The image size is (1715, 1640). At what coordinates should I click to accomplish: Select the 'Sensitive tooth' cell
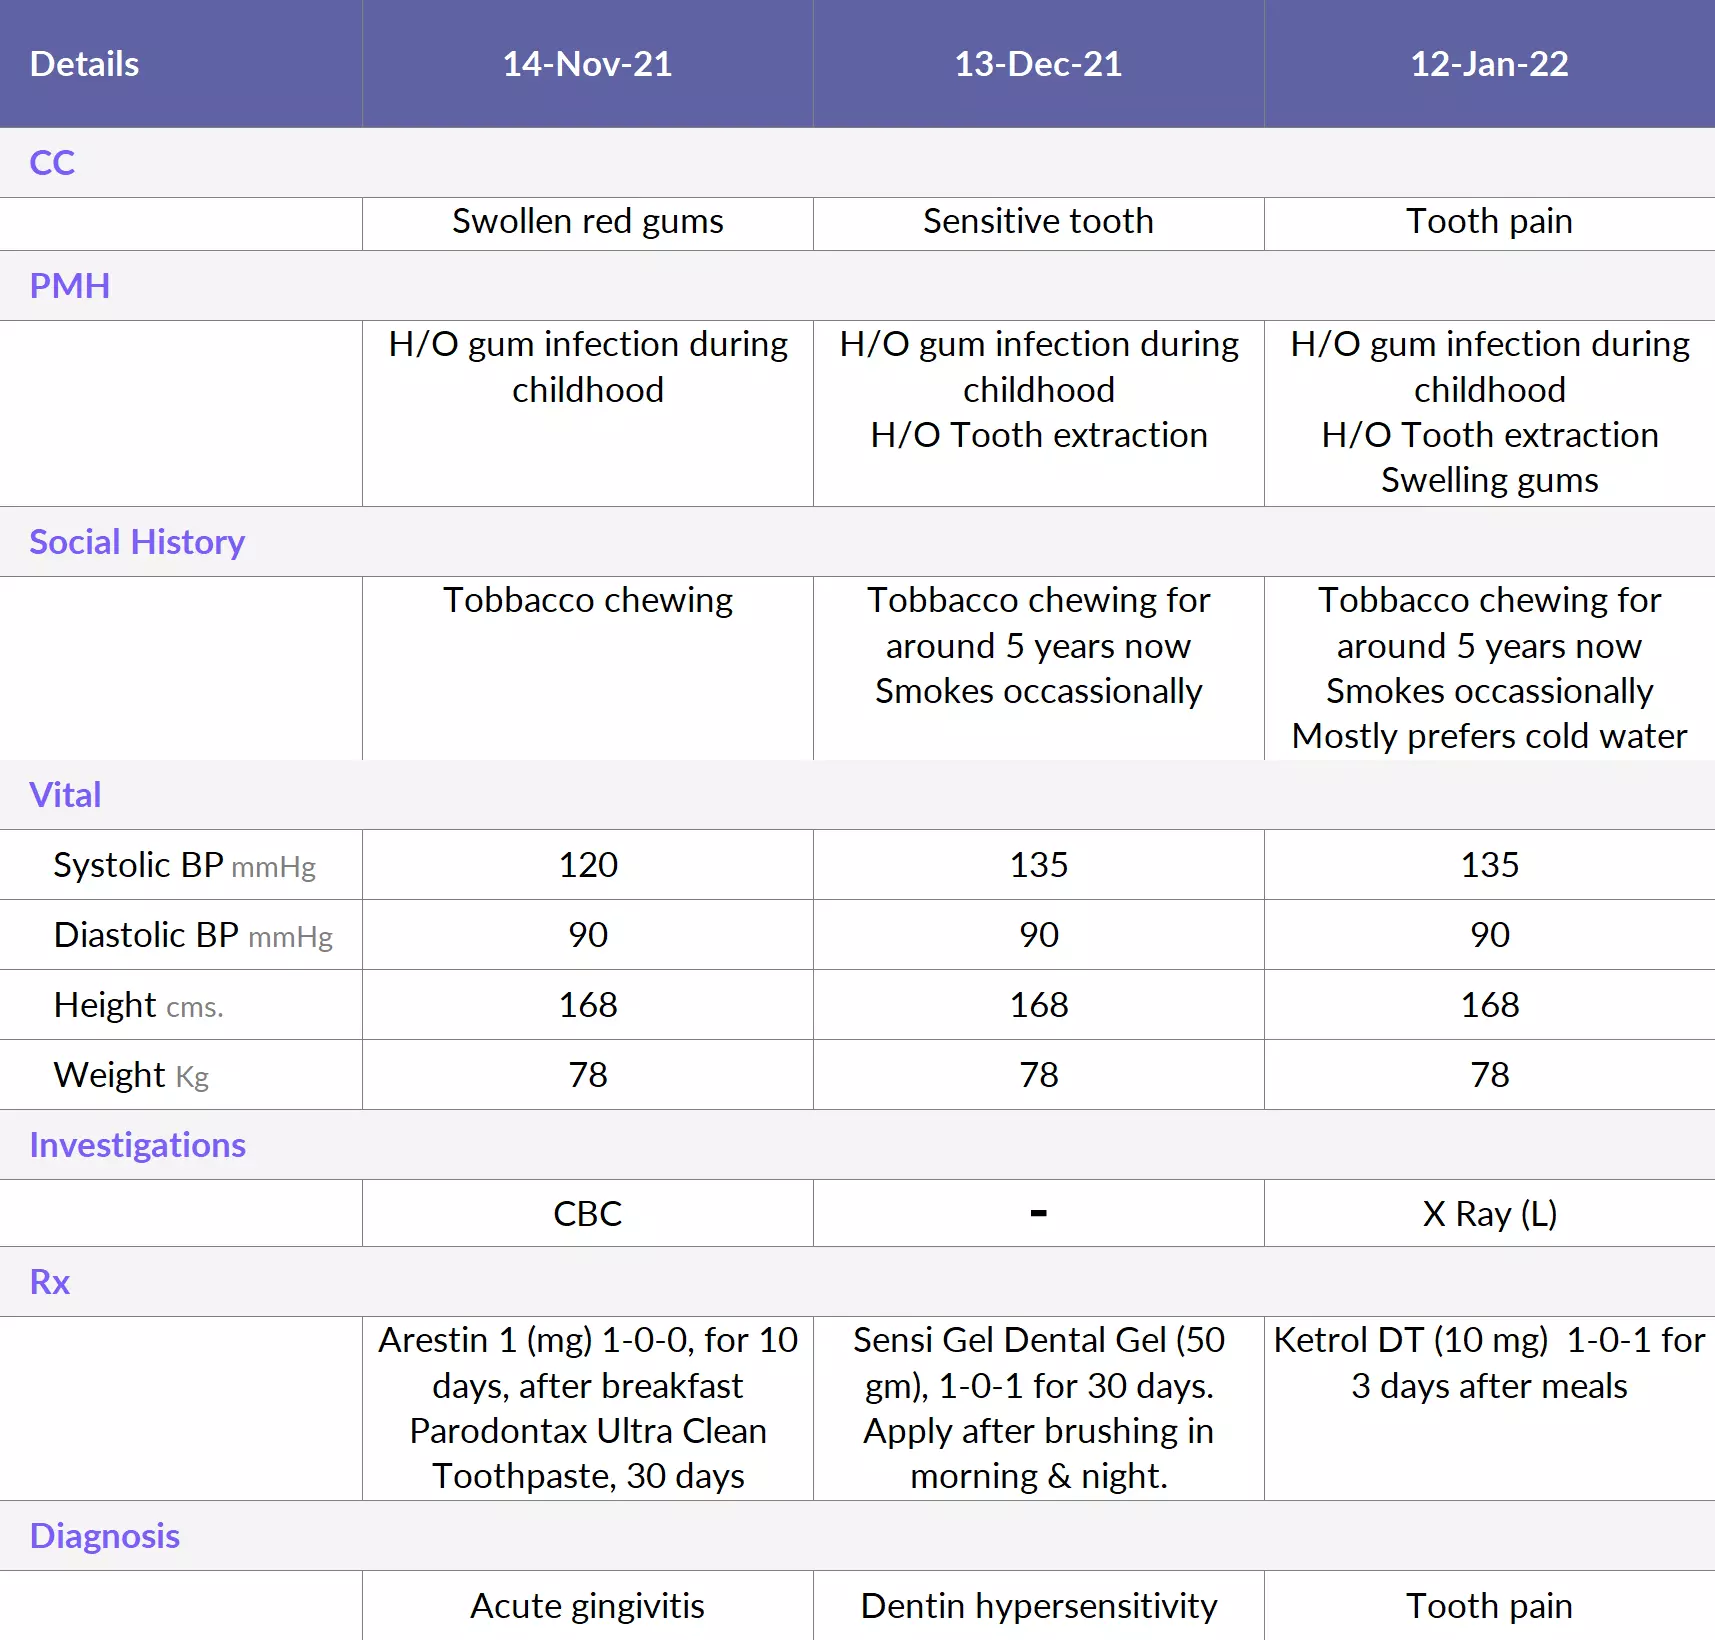[1039, 224]
